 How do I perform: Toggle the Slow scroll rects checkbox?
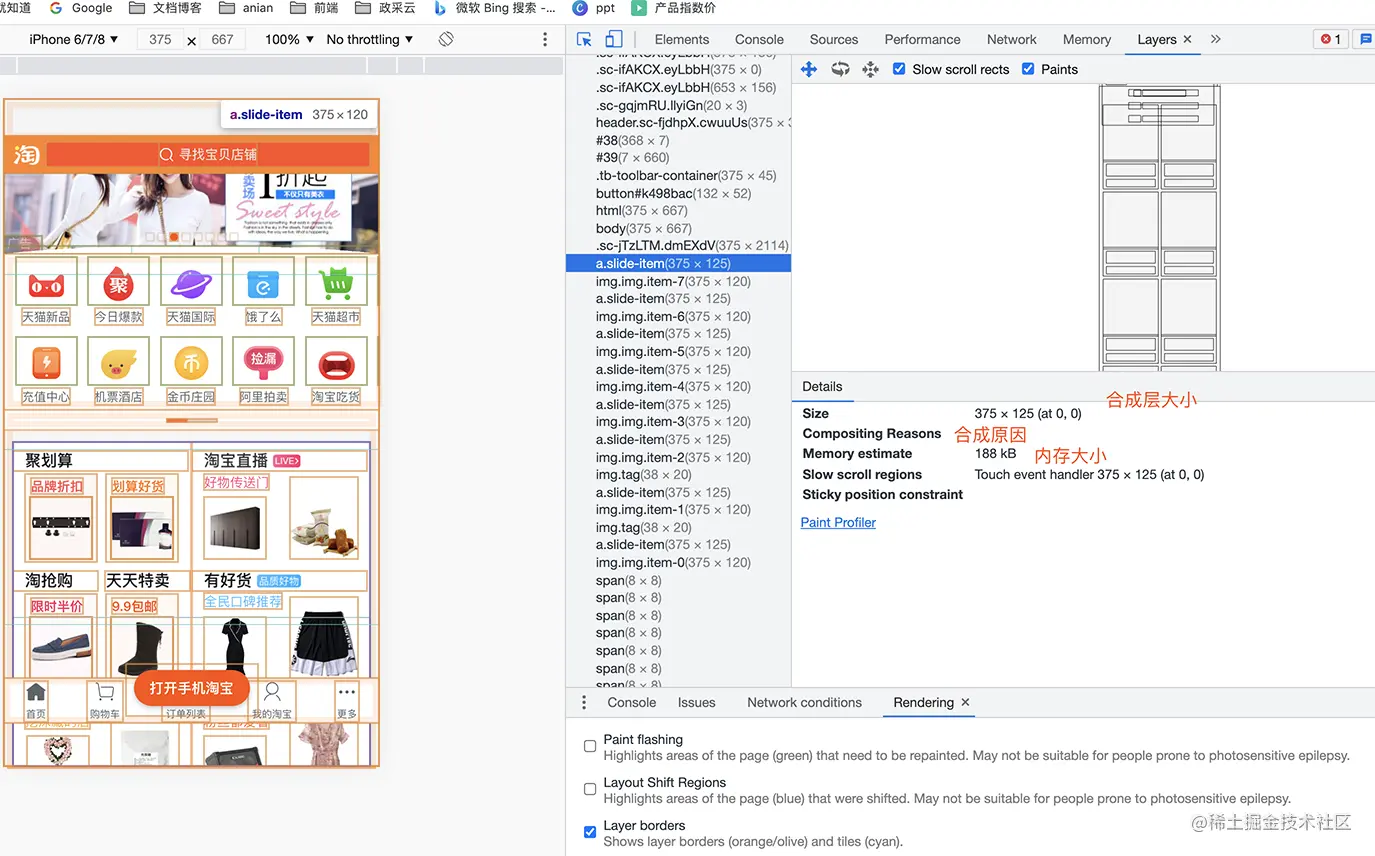click(899, 69)
